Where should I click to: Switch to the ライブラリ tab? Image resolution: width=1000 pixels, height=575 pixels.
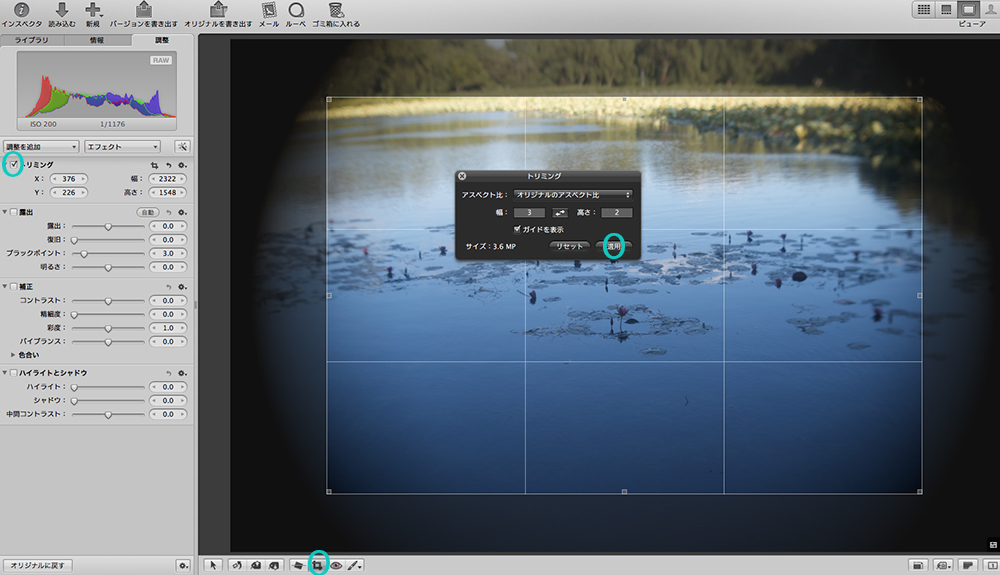(33, 41)
